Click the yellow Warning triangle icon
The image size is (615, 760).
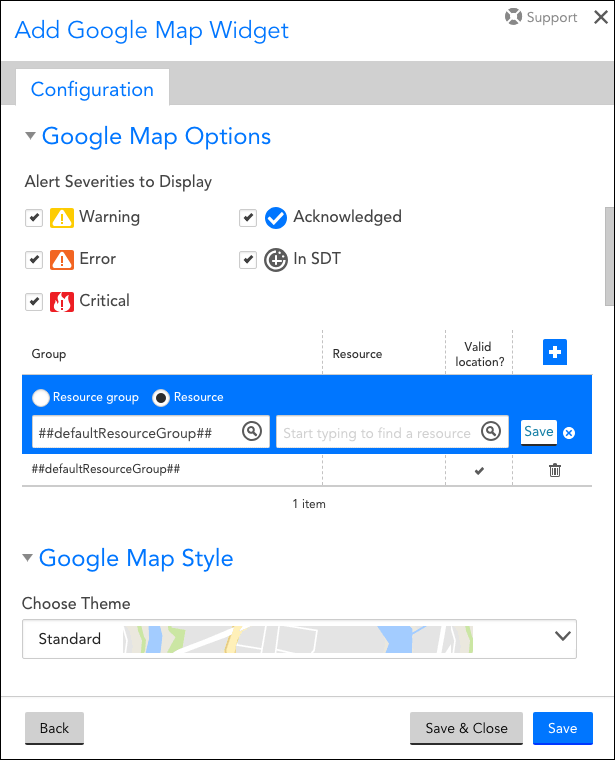point(62,218)
